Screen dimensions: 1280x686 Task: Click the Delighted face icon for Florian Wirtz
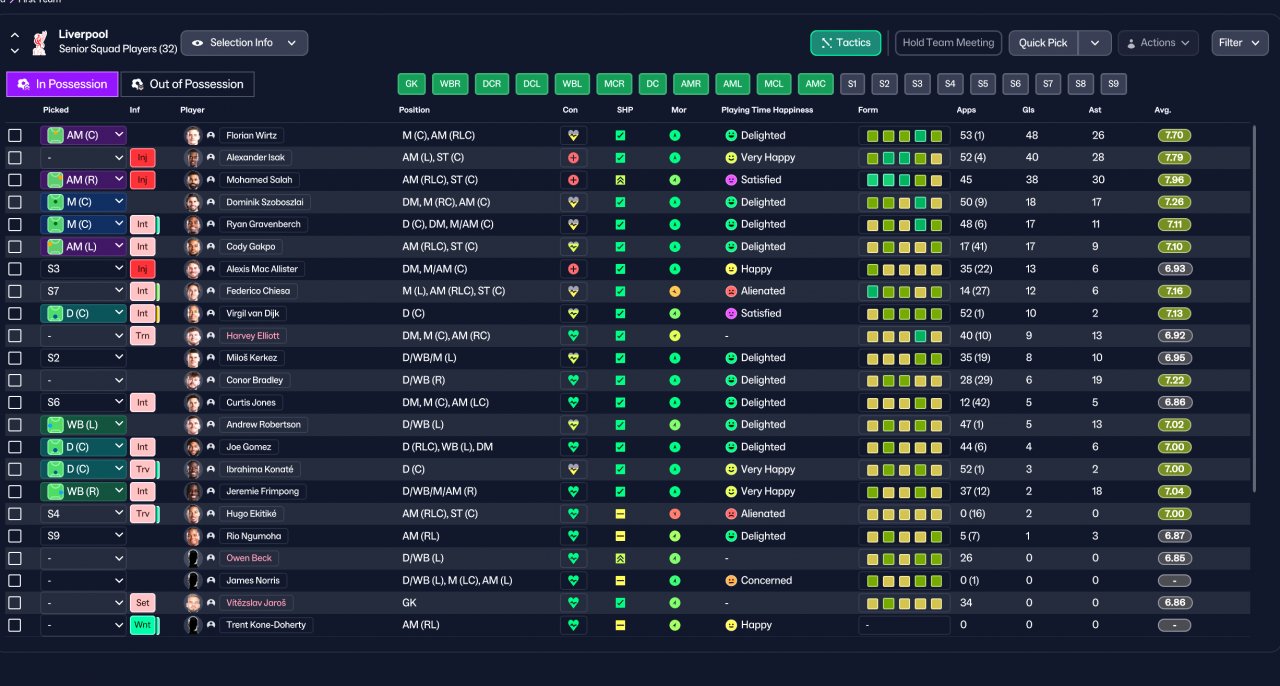731,135
